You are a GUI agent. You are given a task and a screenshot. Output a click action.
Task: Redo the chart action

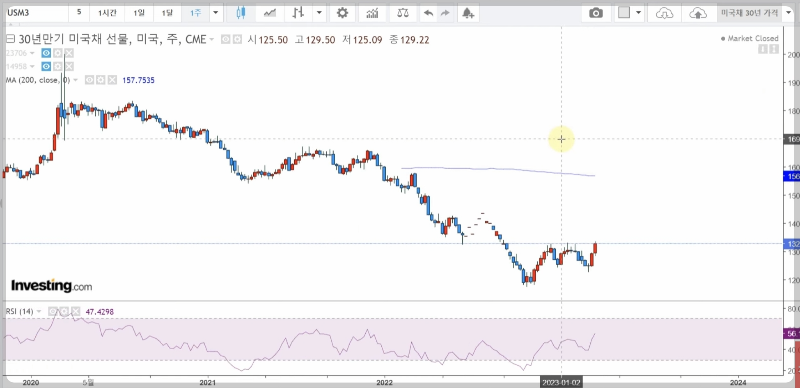(445, 13)
